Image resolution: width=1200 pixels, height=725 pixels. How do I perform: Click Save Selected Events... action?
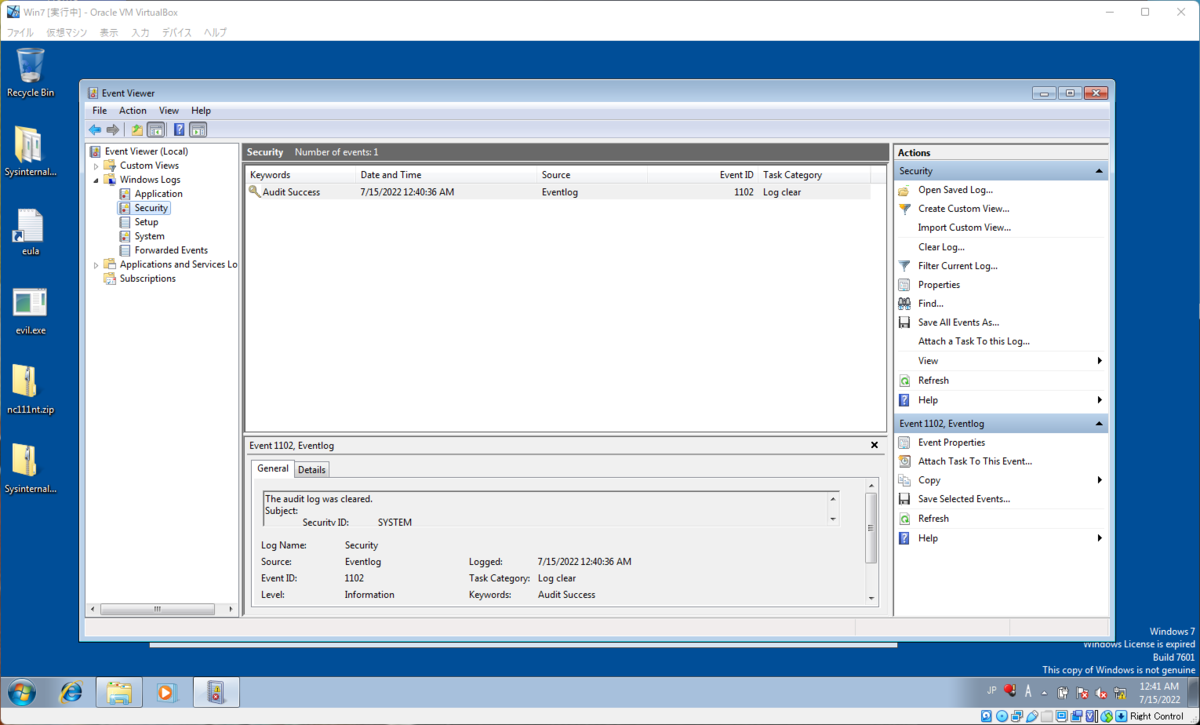click(x=964, y=499)
